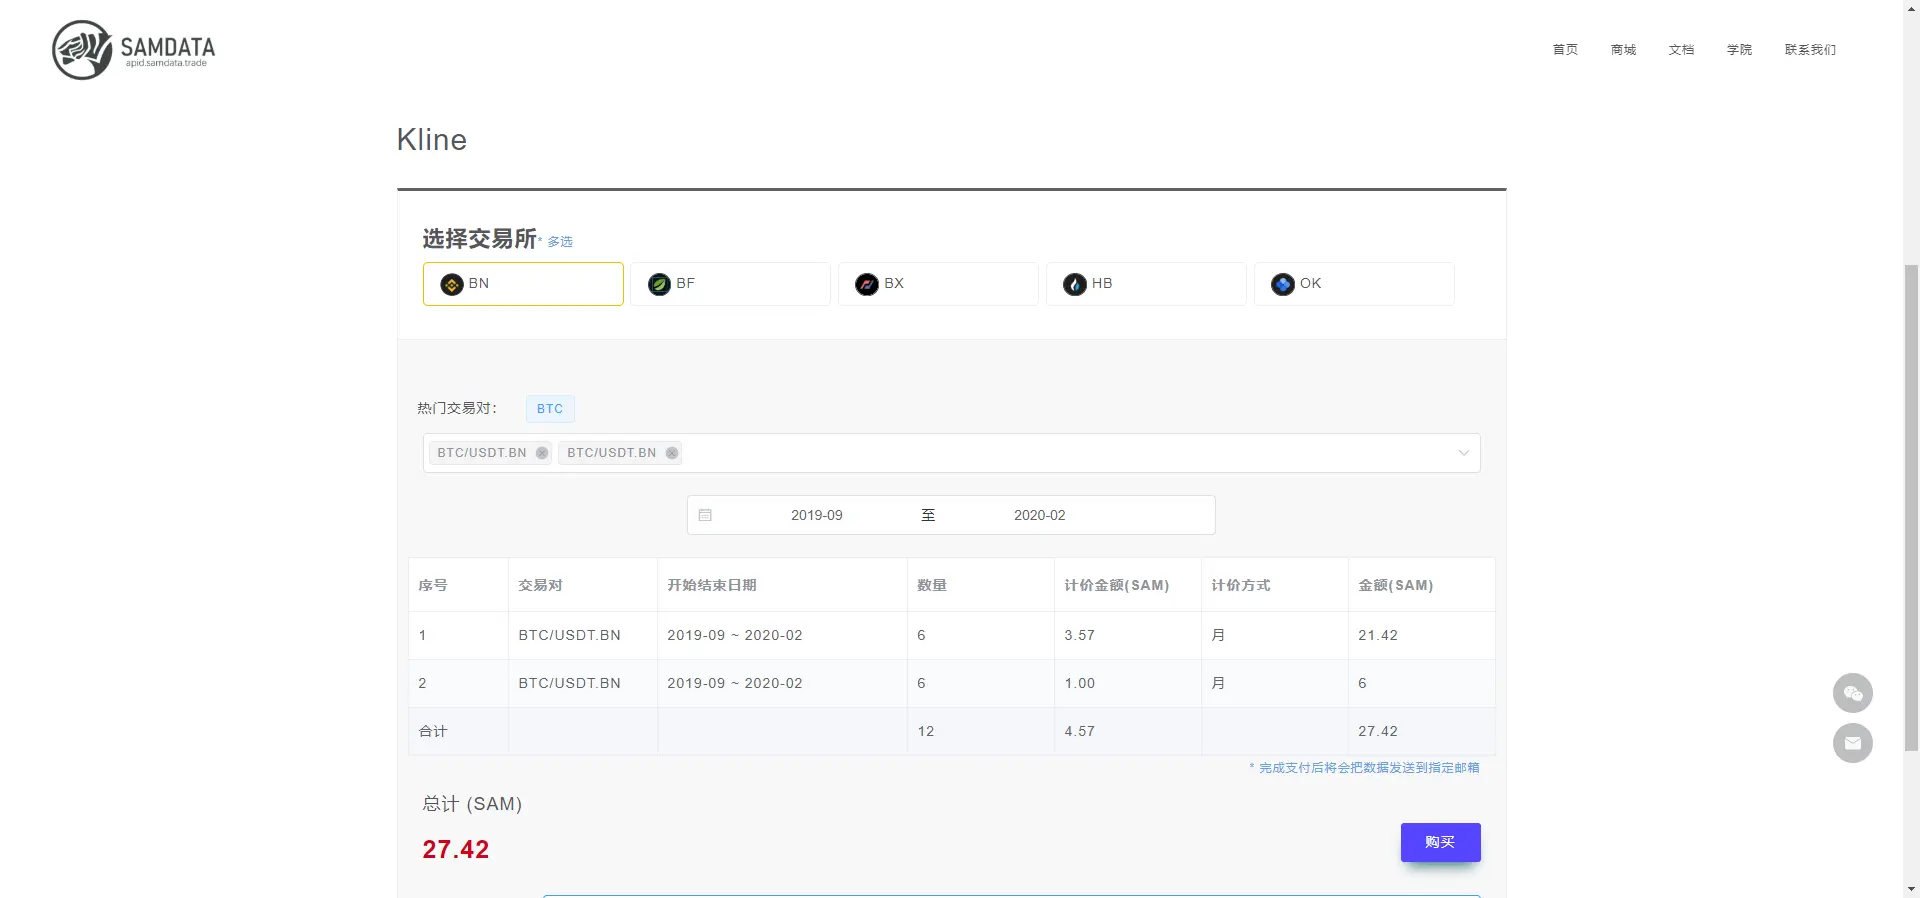Click the BX exchange logo icon
The width and height of the screenshot is (1920, 898).
click(x=867, y=285)
